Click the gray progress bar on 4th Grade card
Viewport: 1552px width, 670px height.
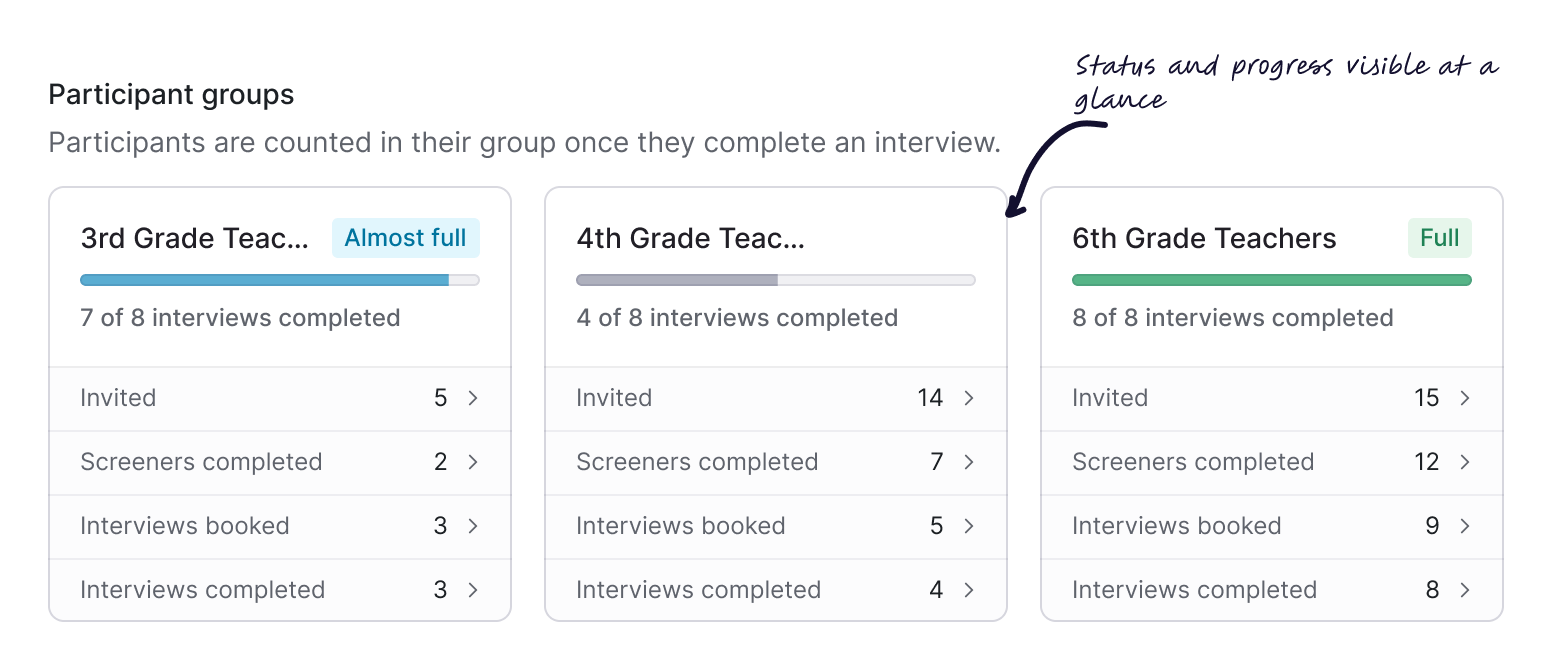(680, 280)
